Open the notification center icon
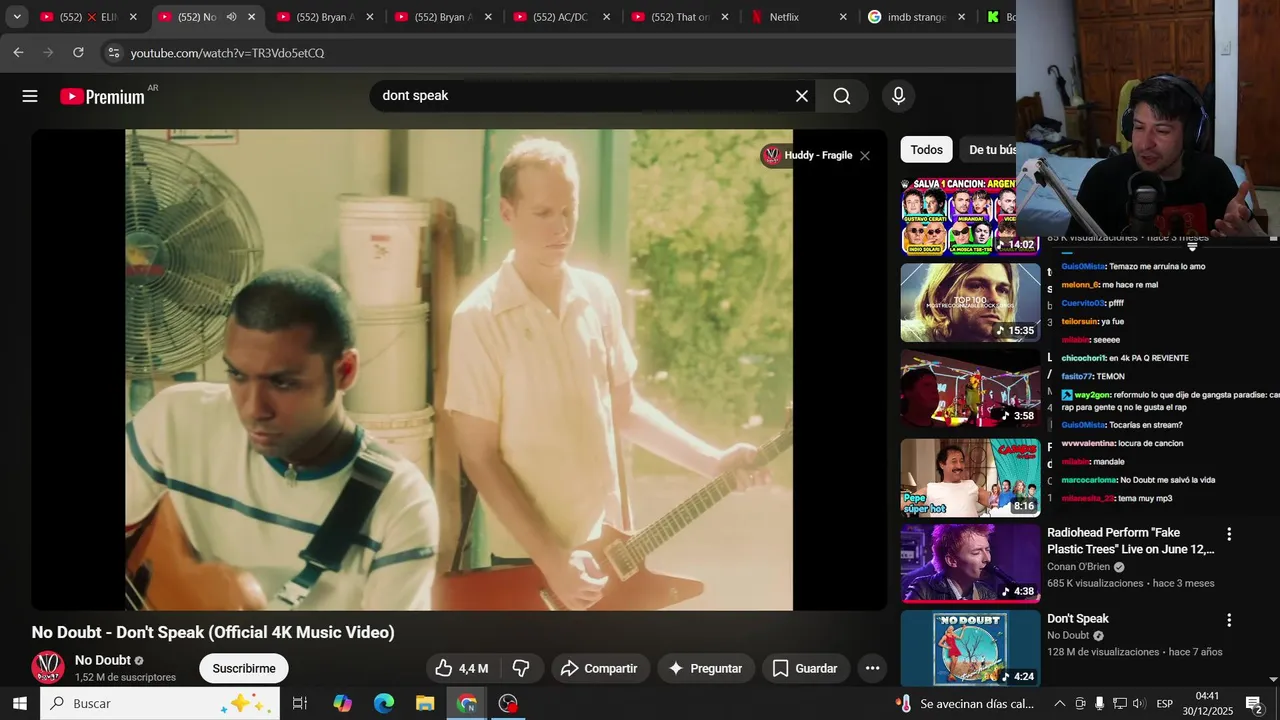Image resolution: width=1280 pixels, height=720 pixels. pyautogui.click(x=1254, y=703)
